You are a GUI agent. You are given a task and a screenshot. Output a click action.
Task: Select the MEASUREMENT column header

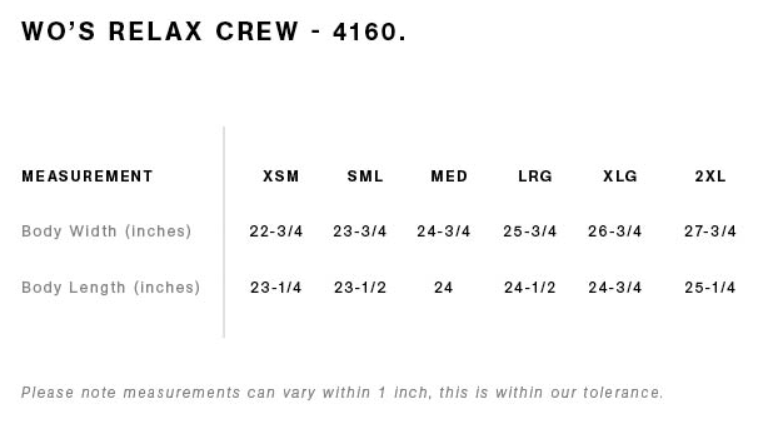click(x=87, y=176)
